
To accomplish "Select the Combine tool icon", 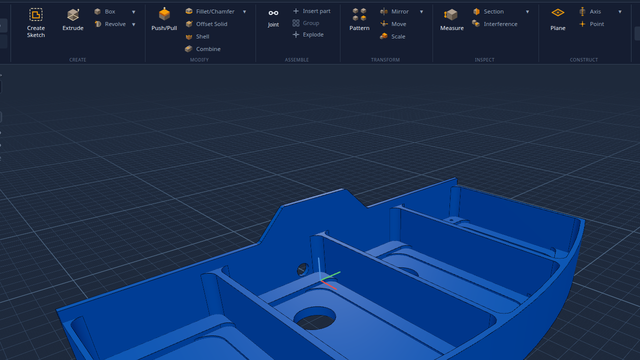I will point(189,49).
